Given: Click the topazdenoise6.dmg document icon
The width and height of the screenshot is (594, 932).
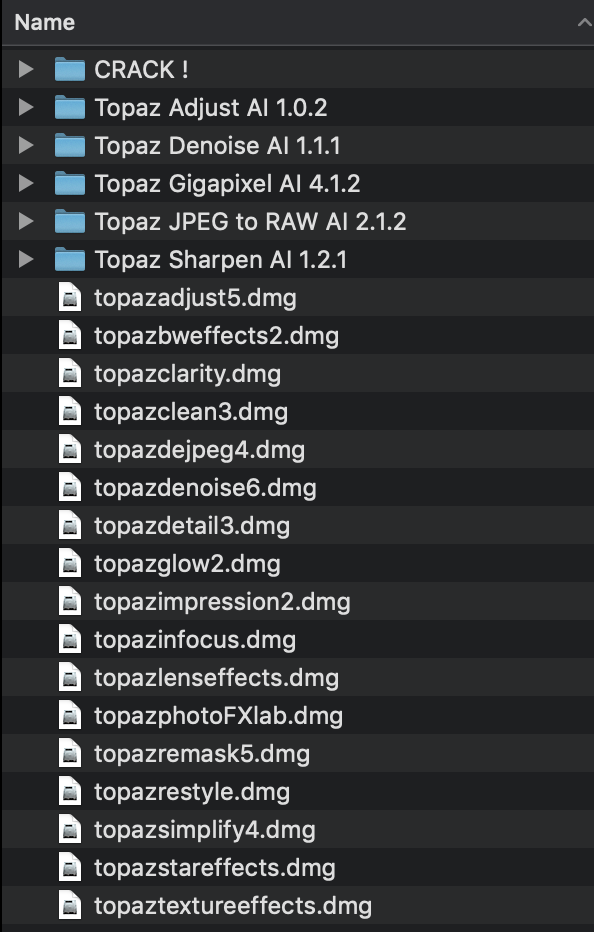Looking at the screenshot, I should 69,487.
